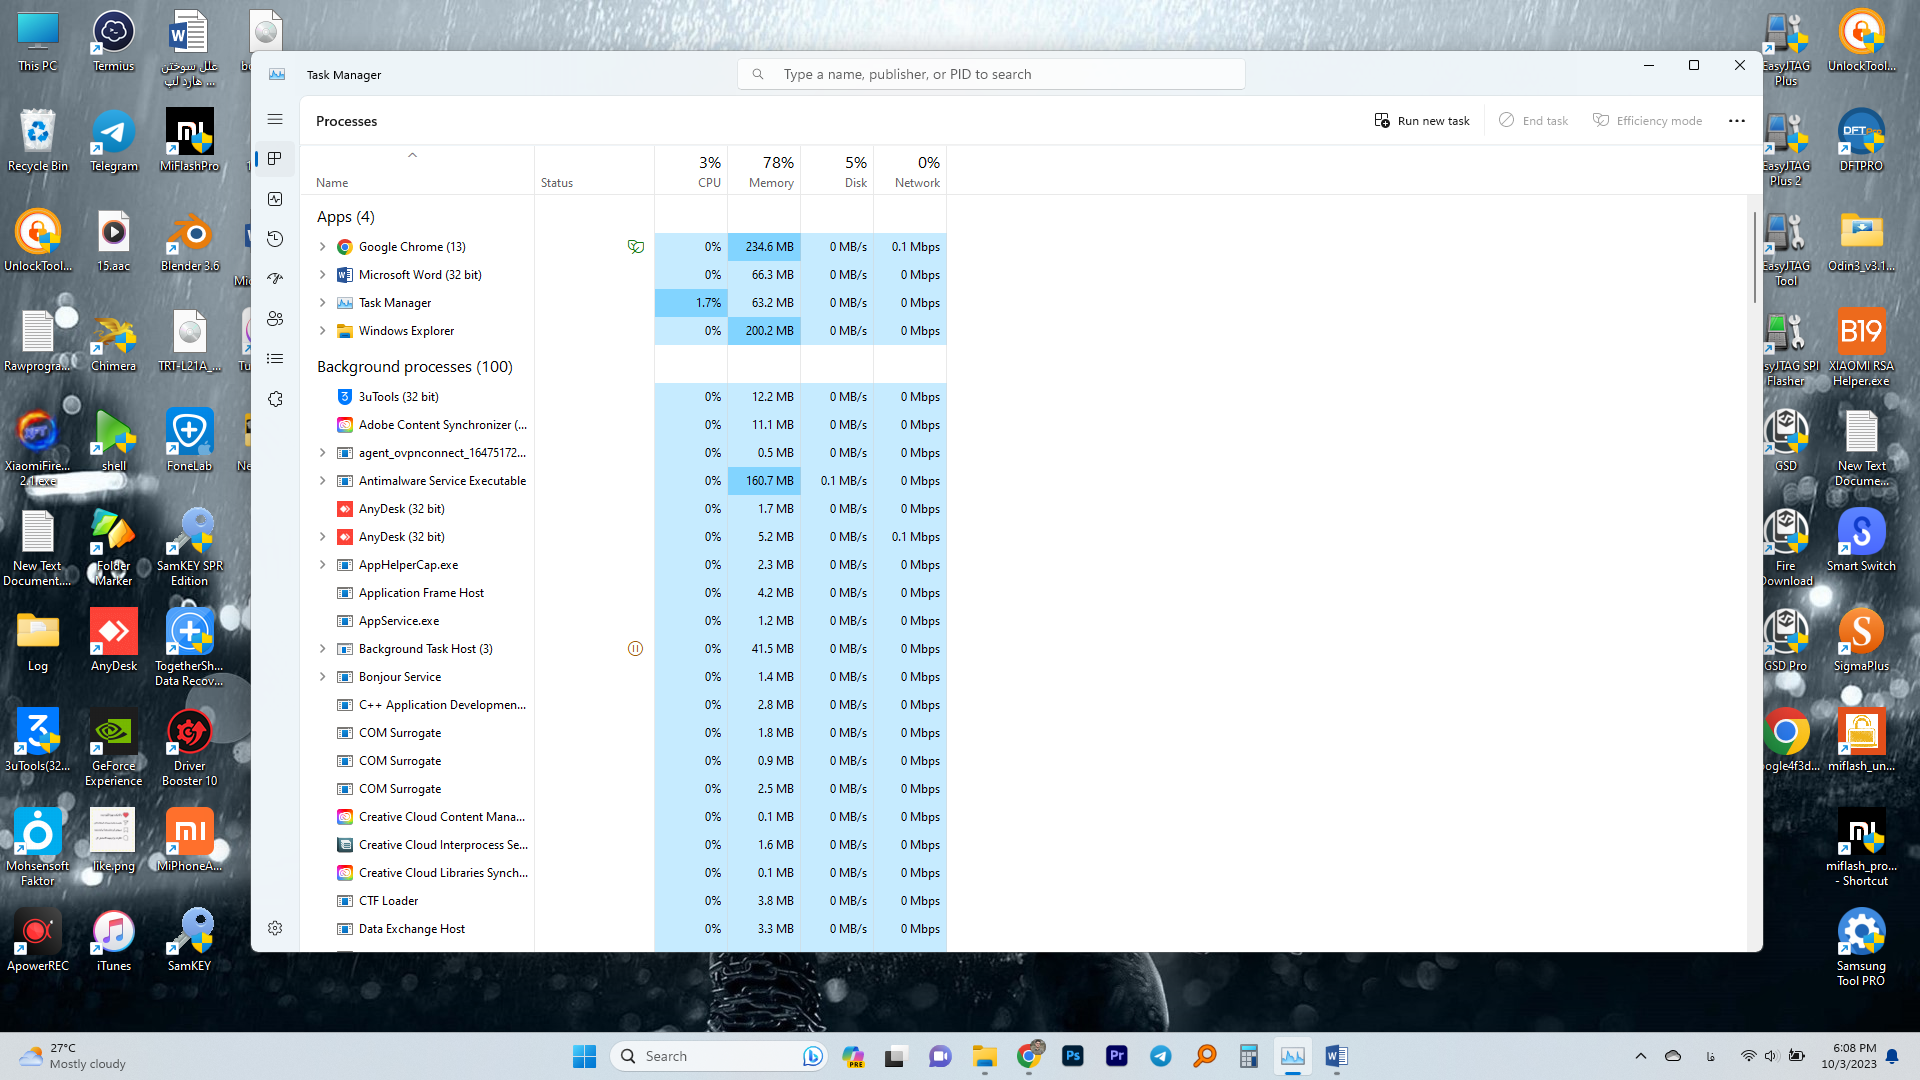Image resolution: width=1920 pixels, height=1080 pixels.
Task: Open the Users page icon
Action: point(275,319)
